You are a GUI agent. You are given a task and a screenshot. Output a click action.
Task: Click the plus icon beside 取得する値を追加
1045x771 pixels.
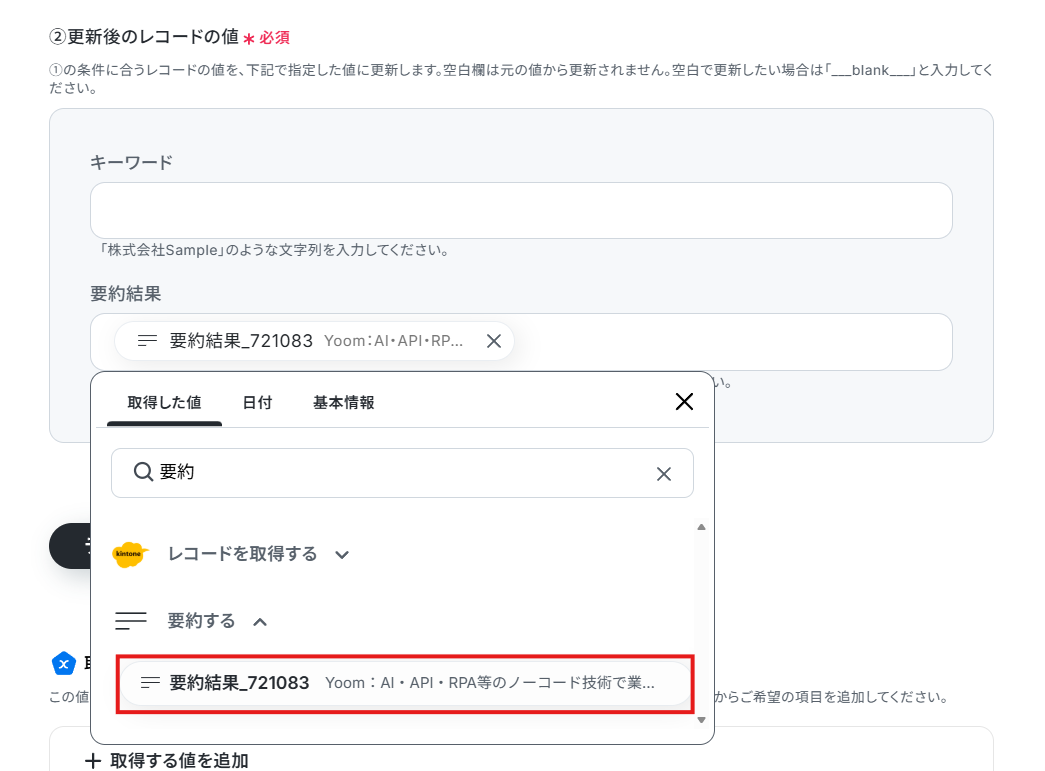[93, 761]
